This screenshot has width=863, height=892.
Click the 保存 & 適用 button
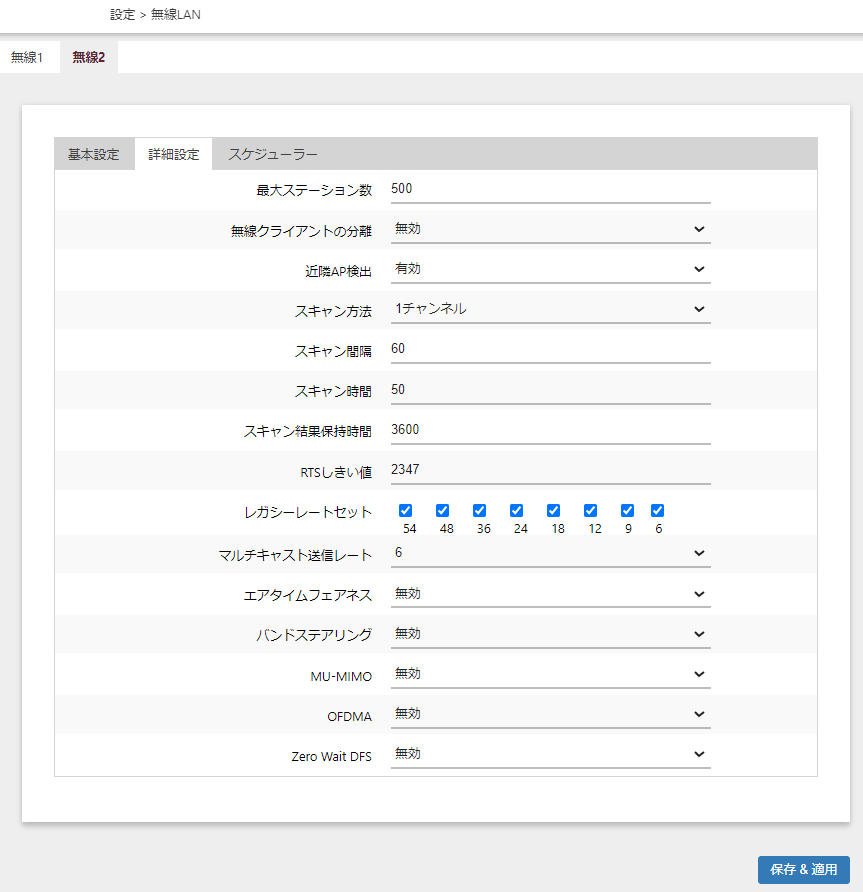click(x=803, y=870)
